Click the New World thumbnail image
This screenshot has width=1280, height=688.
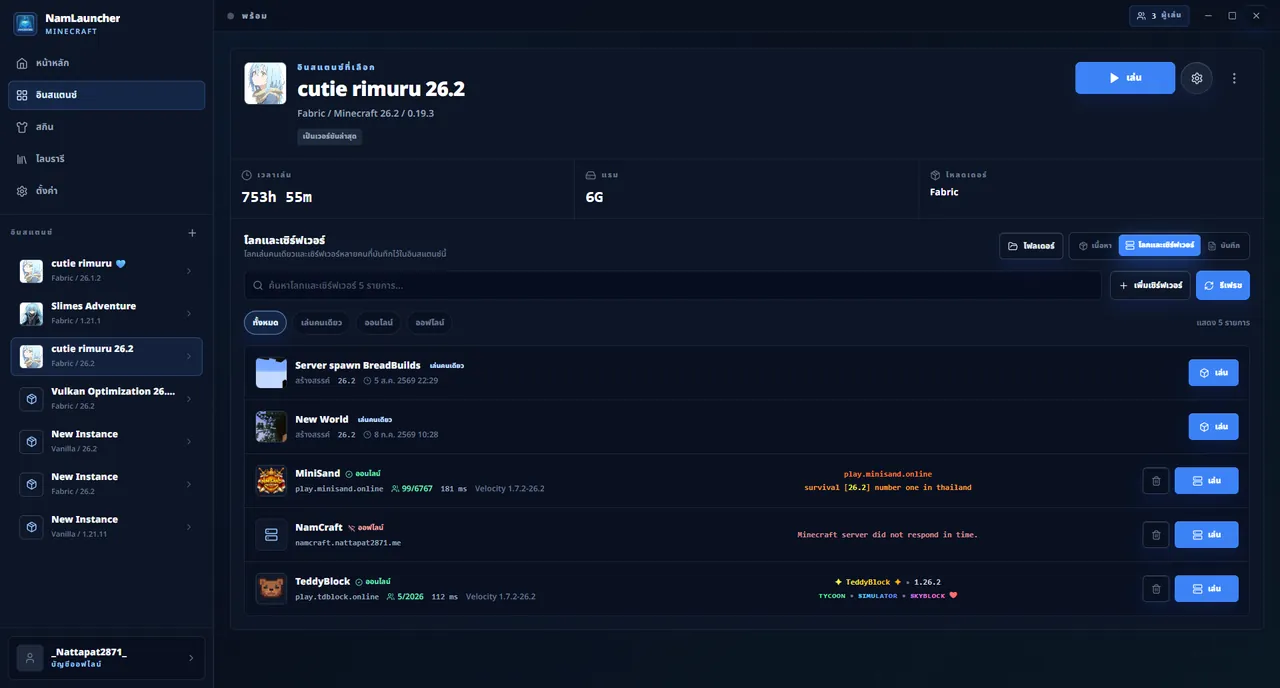271,427
